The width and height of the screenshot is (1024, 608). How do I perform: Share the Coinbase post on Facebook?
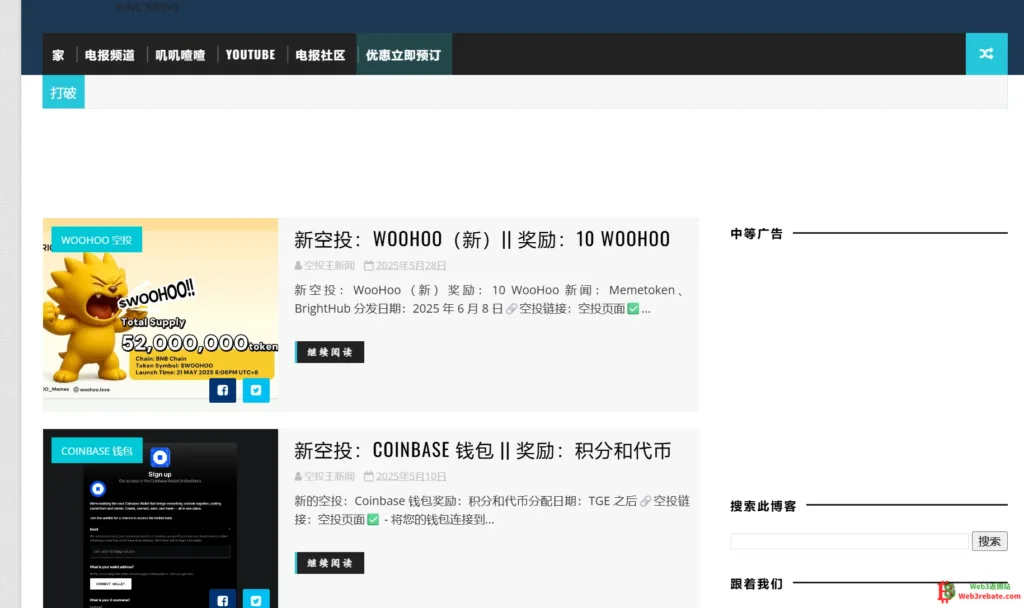[x=222, y=600]
